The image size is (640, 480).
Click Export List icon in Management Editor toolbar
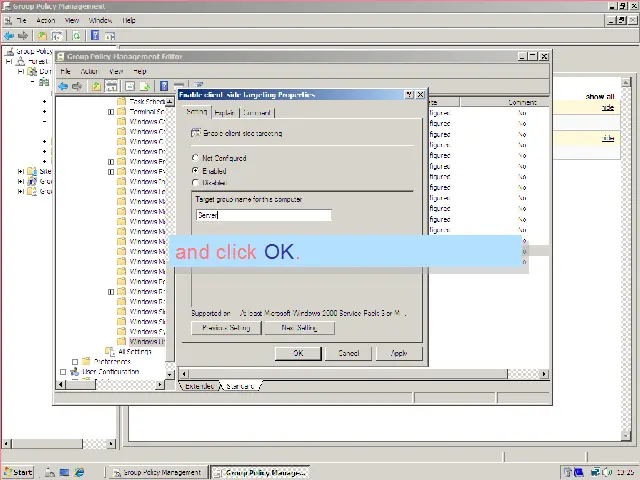click(x=145, y=86)
